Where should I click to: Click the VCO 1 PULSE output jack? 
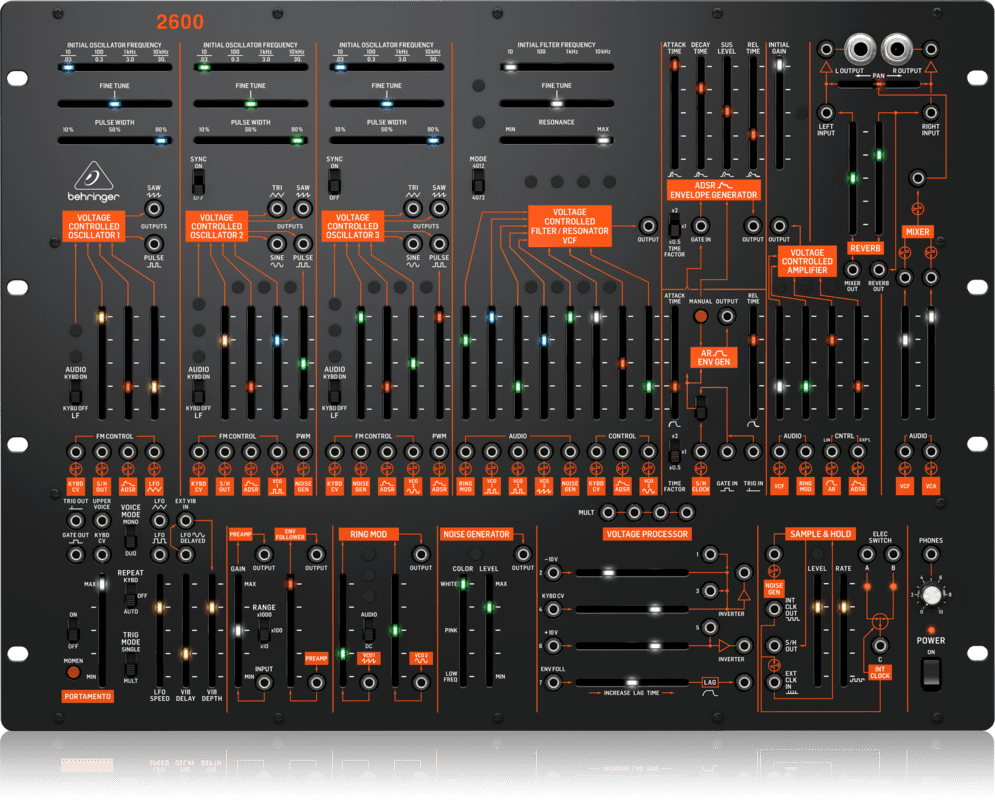click(154, 244)
